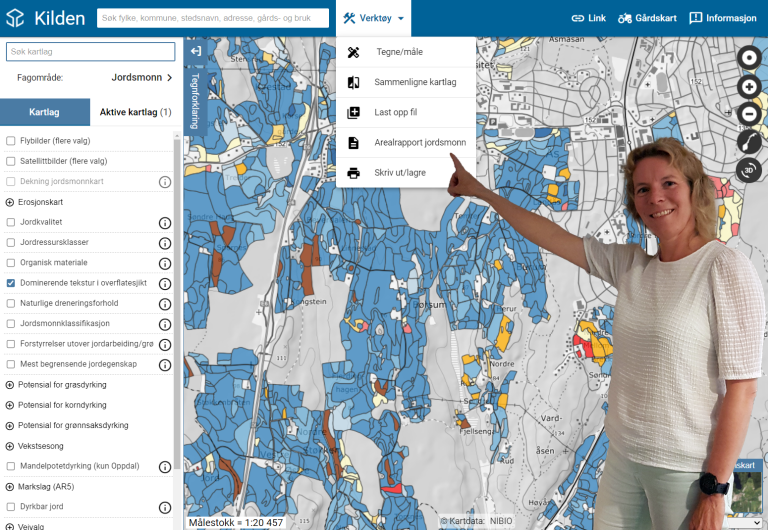Tick the Jordkvalitet checkbox
Viewport: 768px width, 530px height.
[11, 222]
